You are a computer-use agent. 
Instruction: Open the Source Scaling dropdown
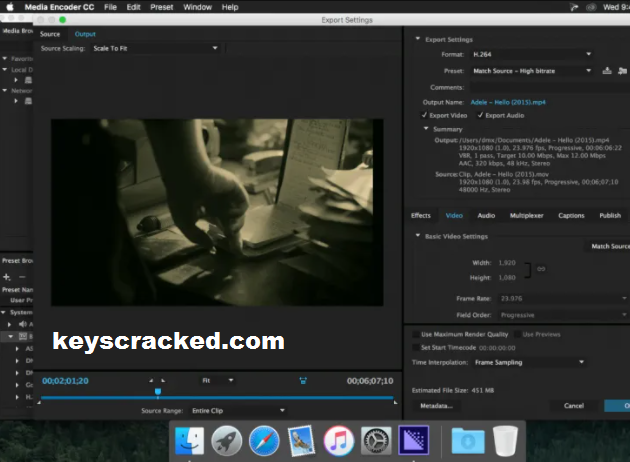point(155,48)
